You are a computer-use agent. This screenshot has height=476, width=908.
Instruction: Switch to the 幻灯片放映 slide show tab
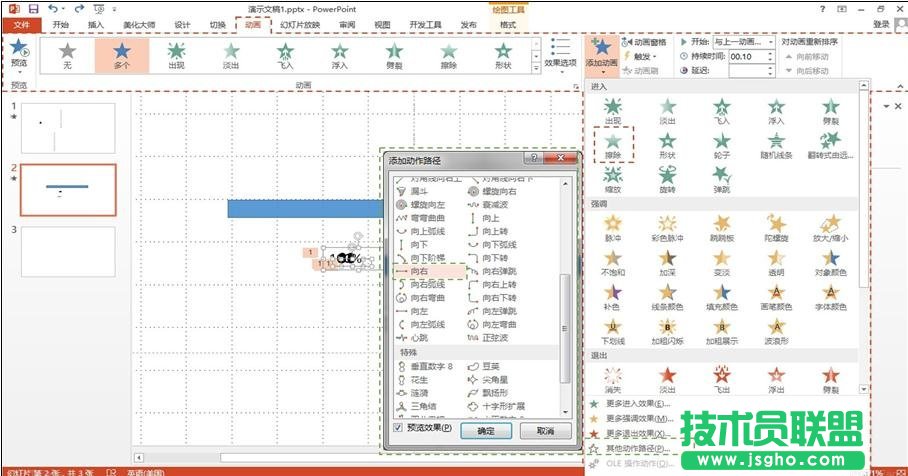tap(300, 25)
